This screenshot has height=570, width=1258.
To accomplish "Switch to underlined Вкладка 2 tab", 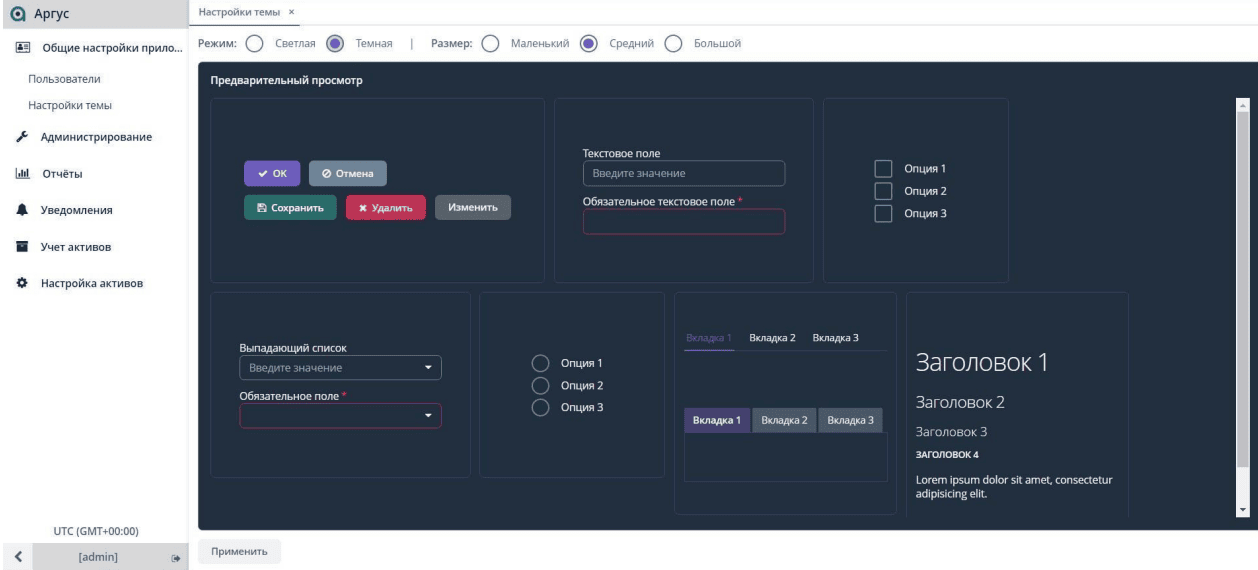I will coord(772,338).
